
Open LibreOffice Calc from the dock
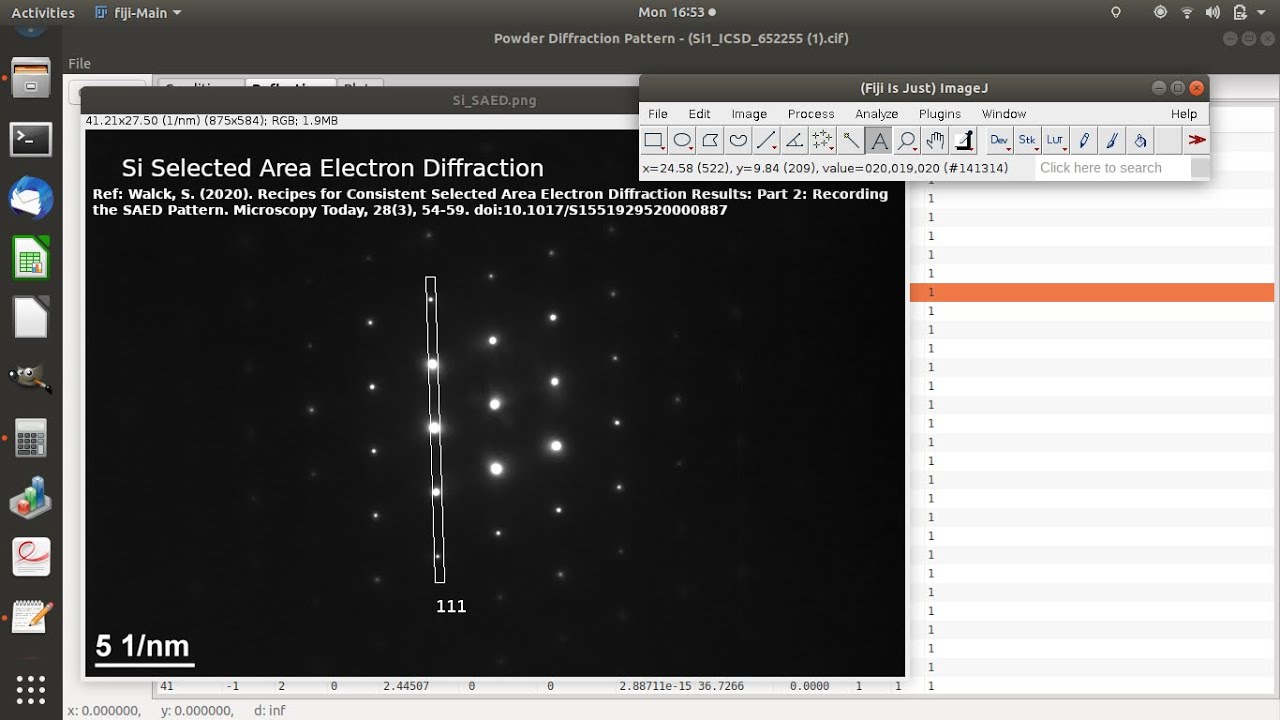[x=31, y=258]
